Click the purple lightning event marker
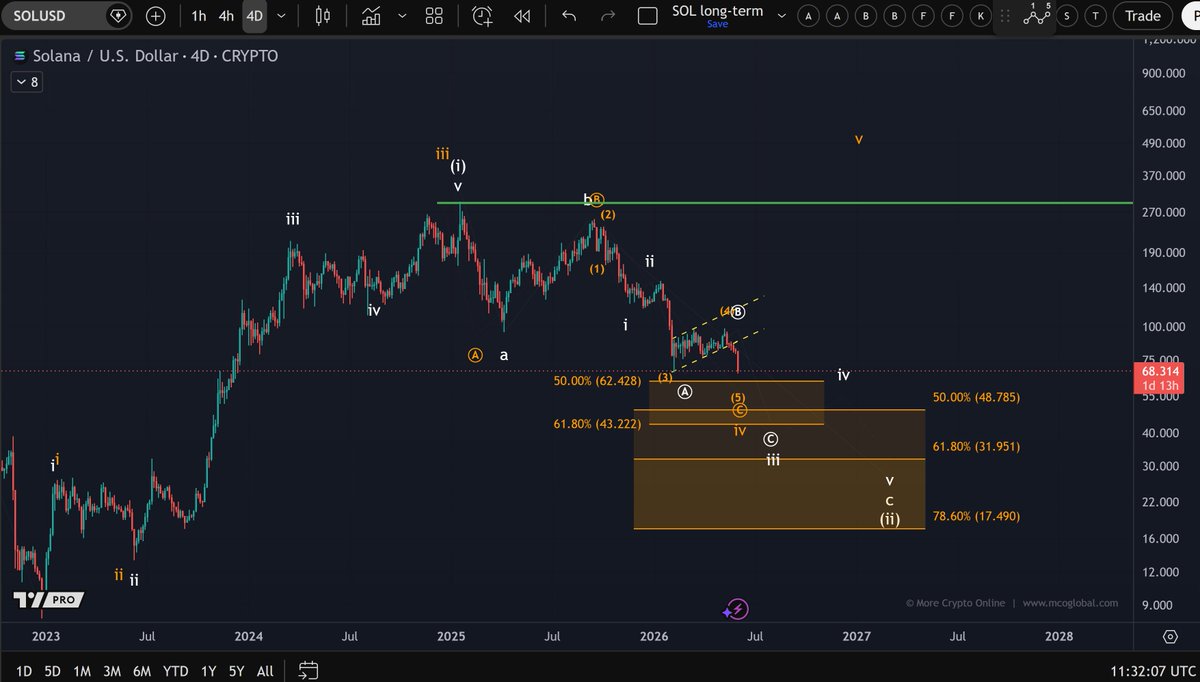Viewport: 1200px width, 682px height. pos(737,609)
